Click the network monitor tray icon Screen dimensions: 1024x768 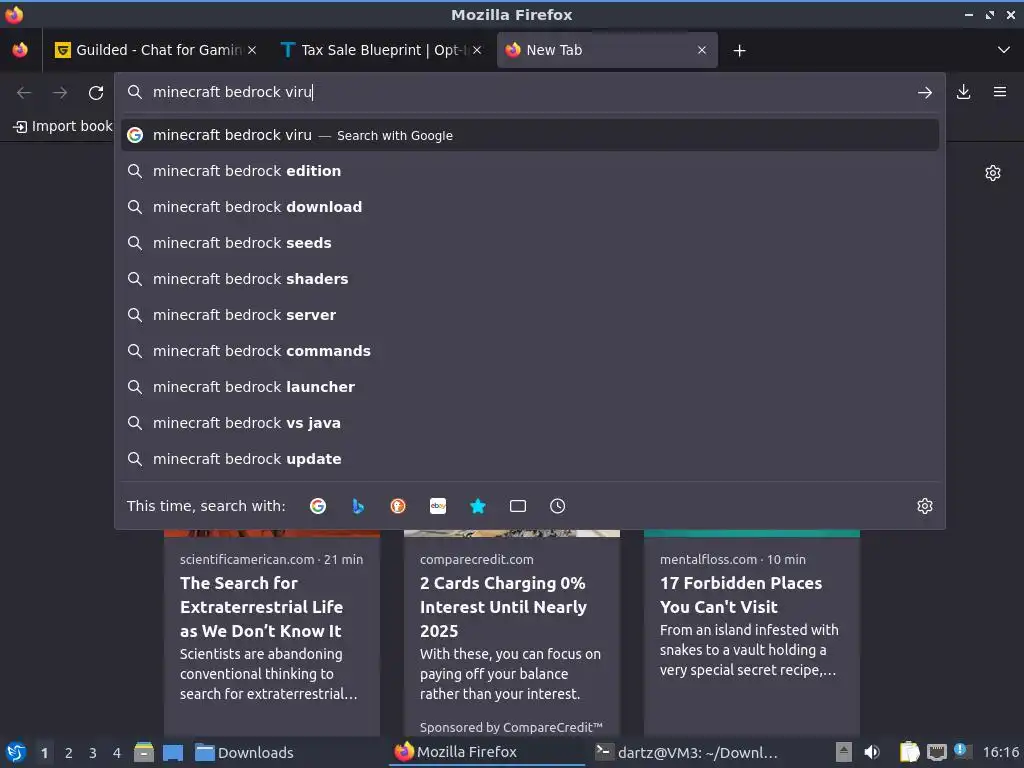pyautogui.click(x=936, y=752)
